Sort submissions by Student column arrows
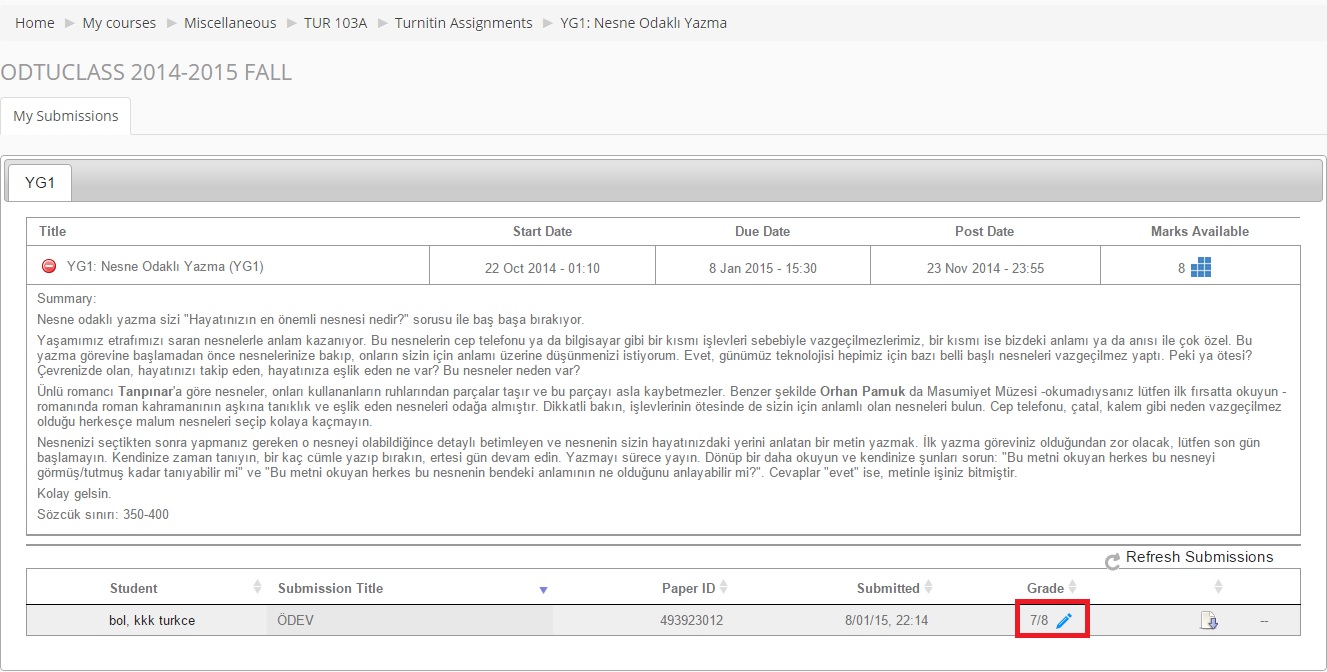Screen dimensions: 1327x672 click(x=257, y=587)
